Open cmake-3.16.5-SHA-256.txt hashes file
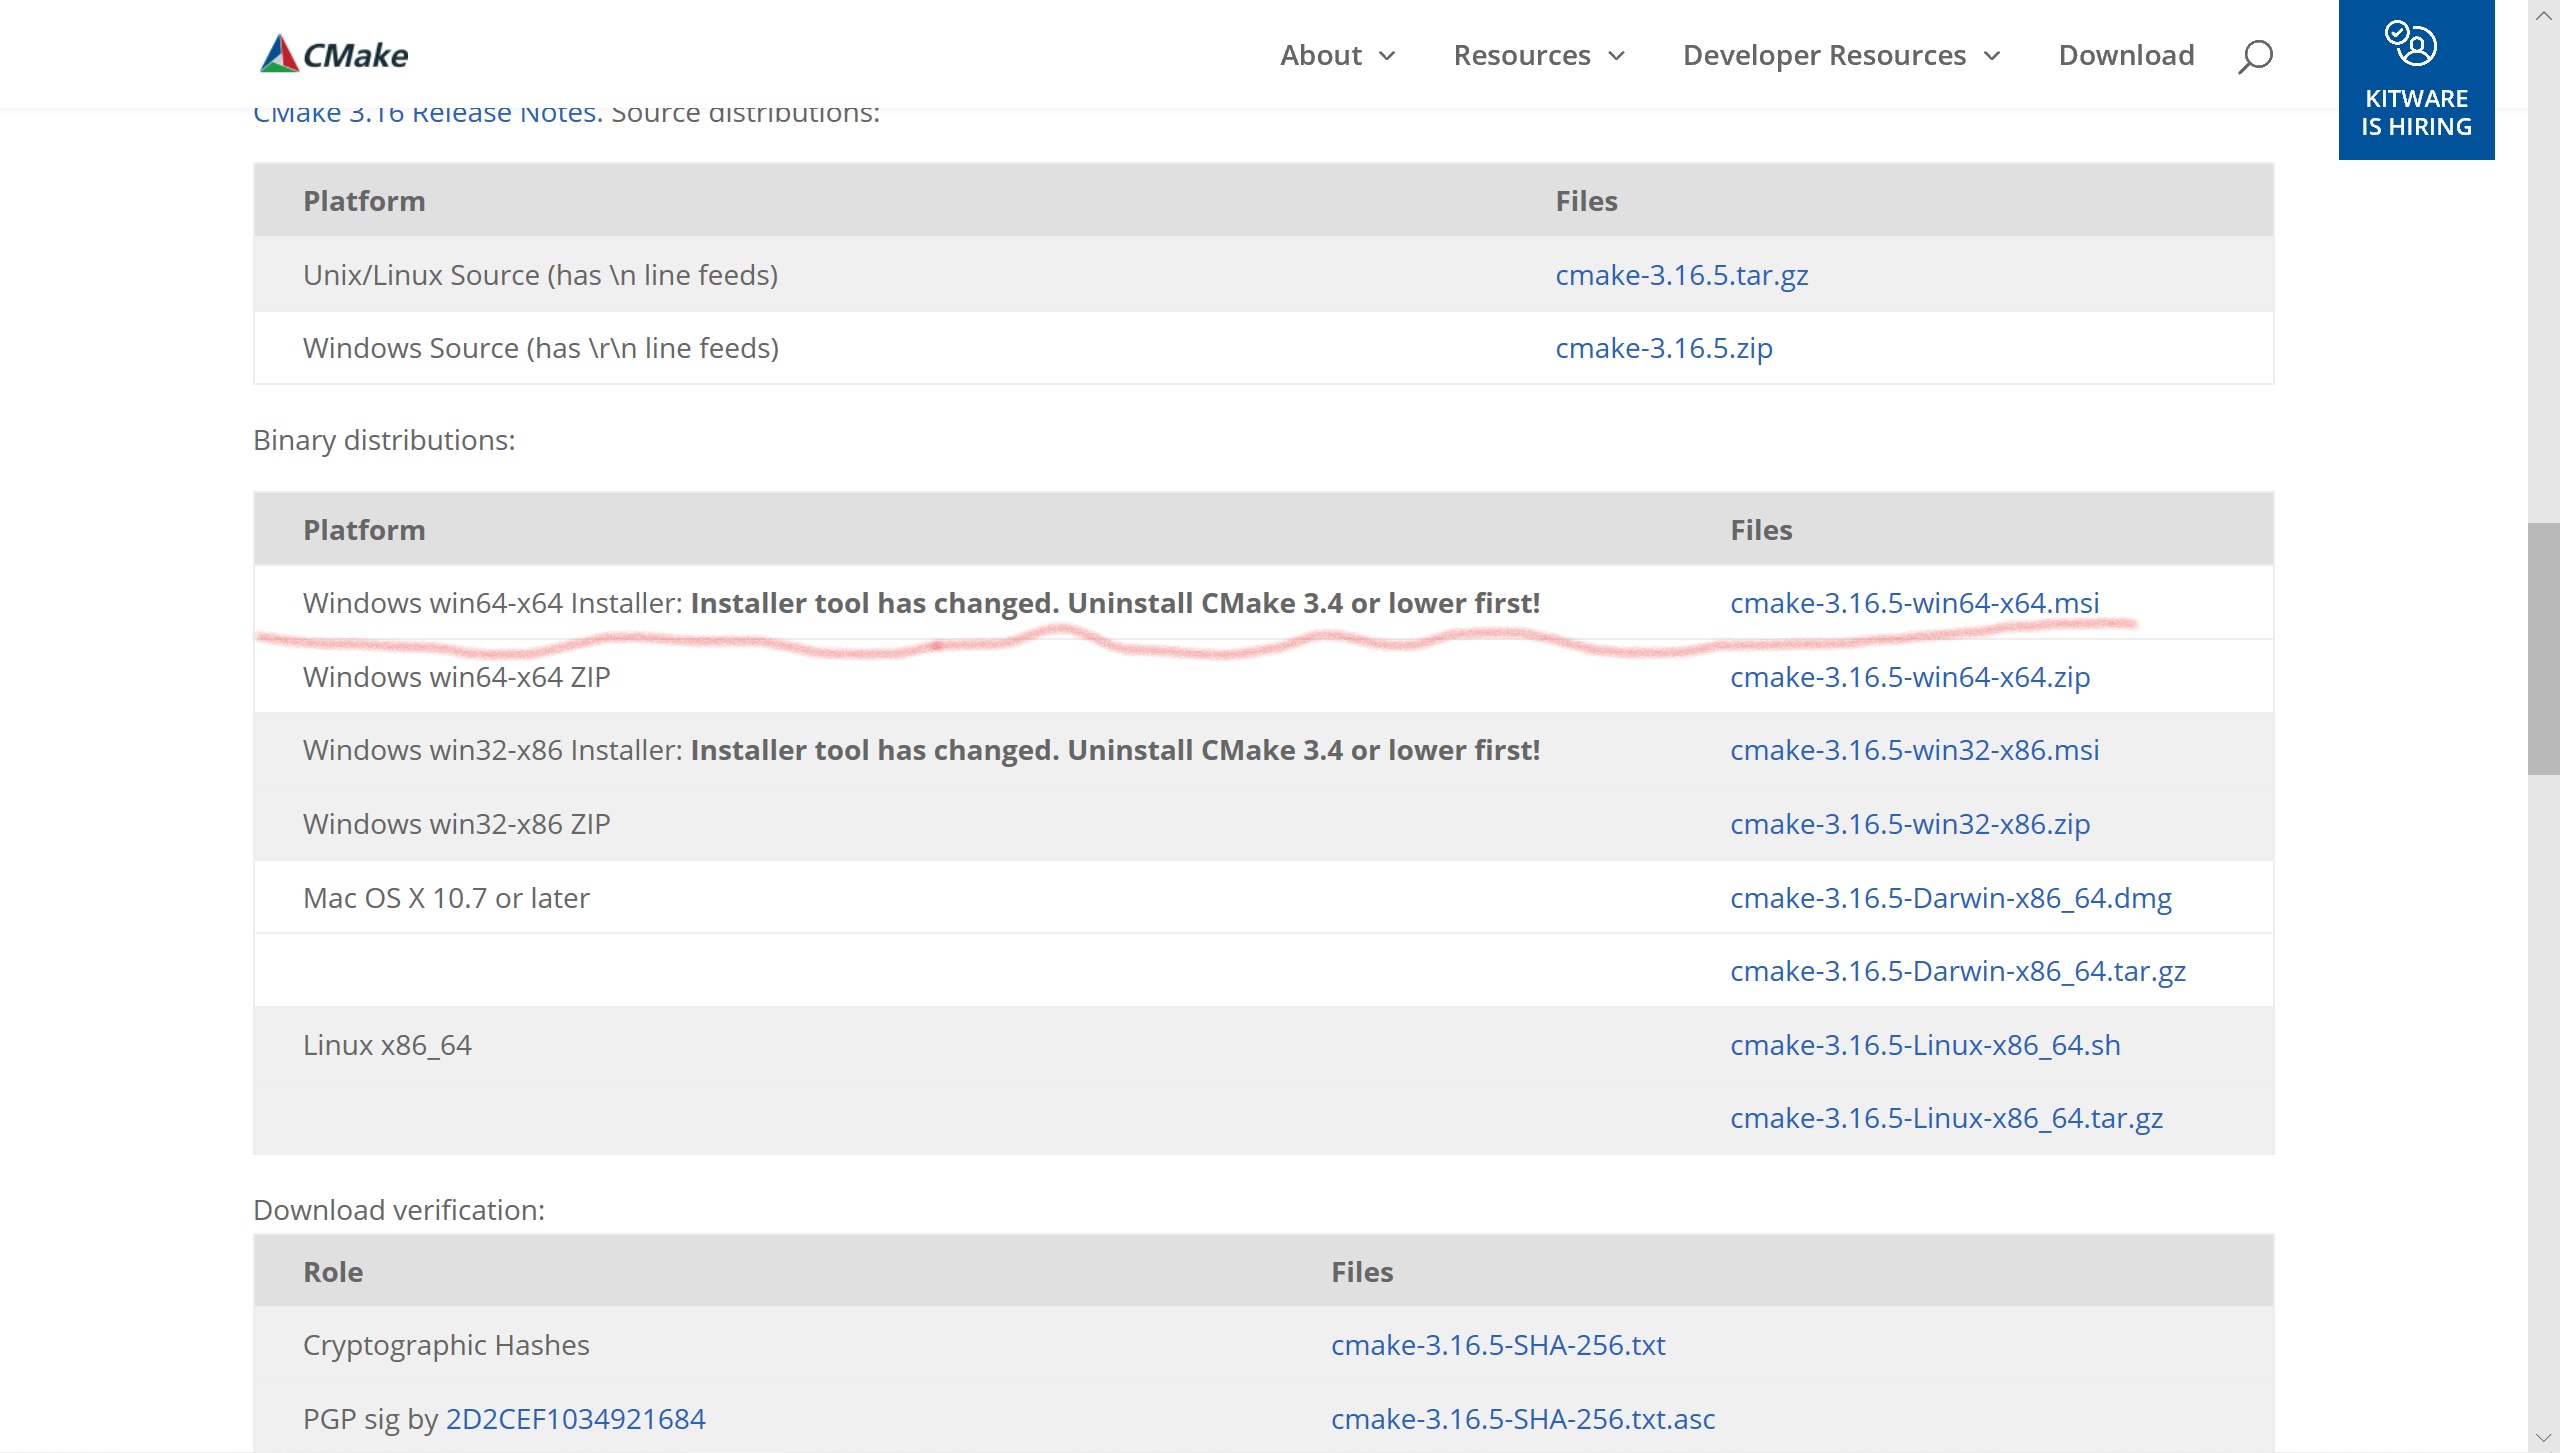The image size is (2560, 1453). point(1497,1344)
